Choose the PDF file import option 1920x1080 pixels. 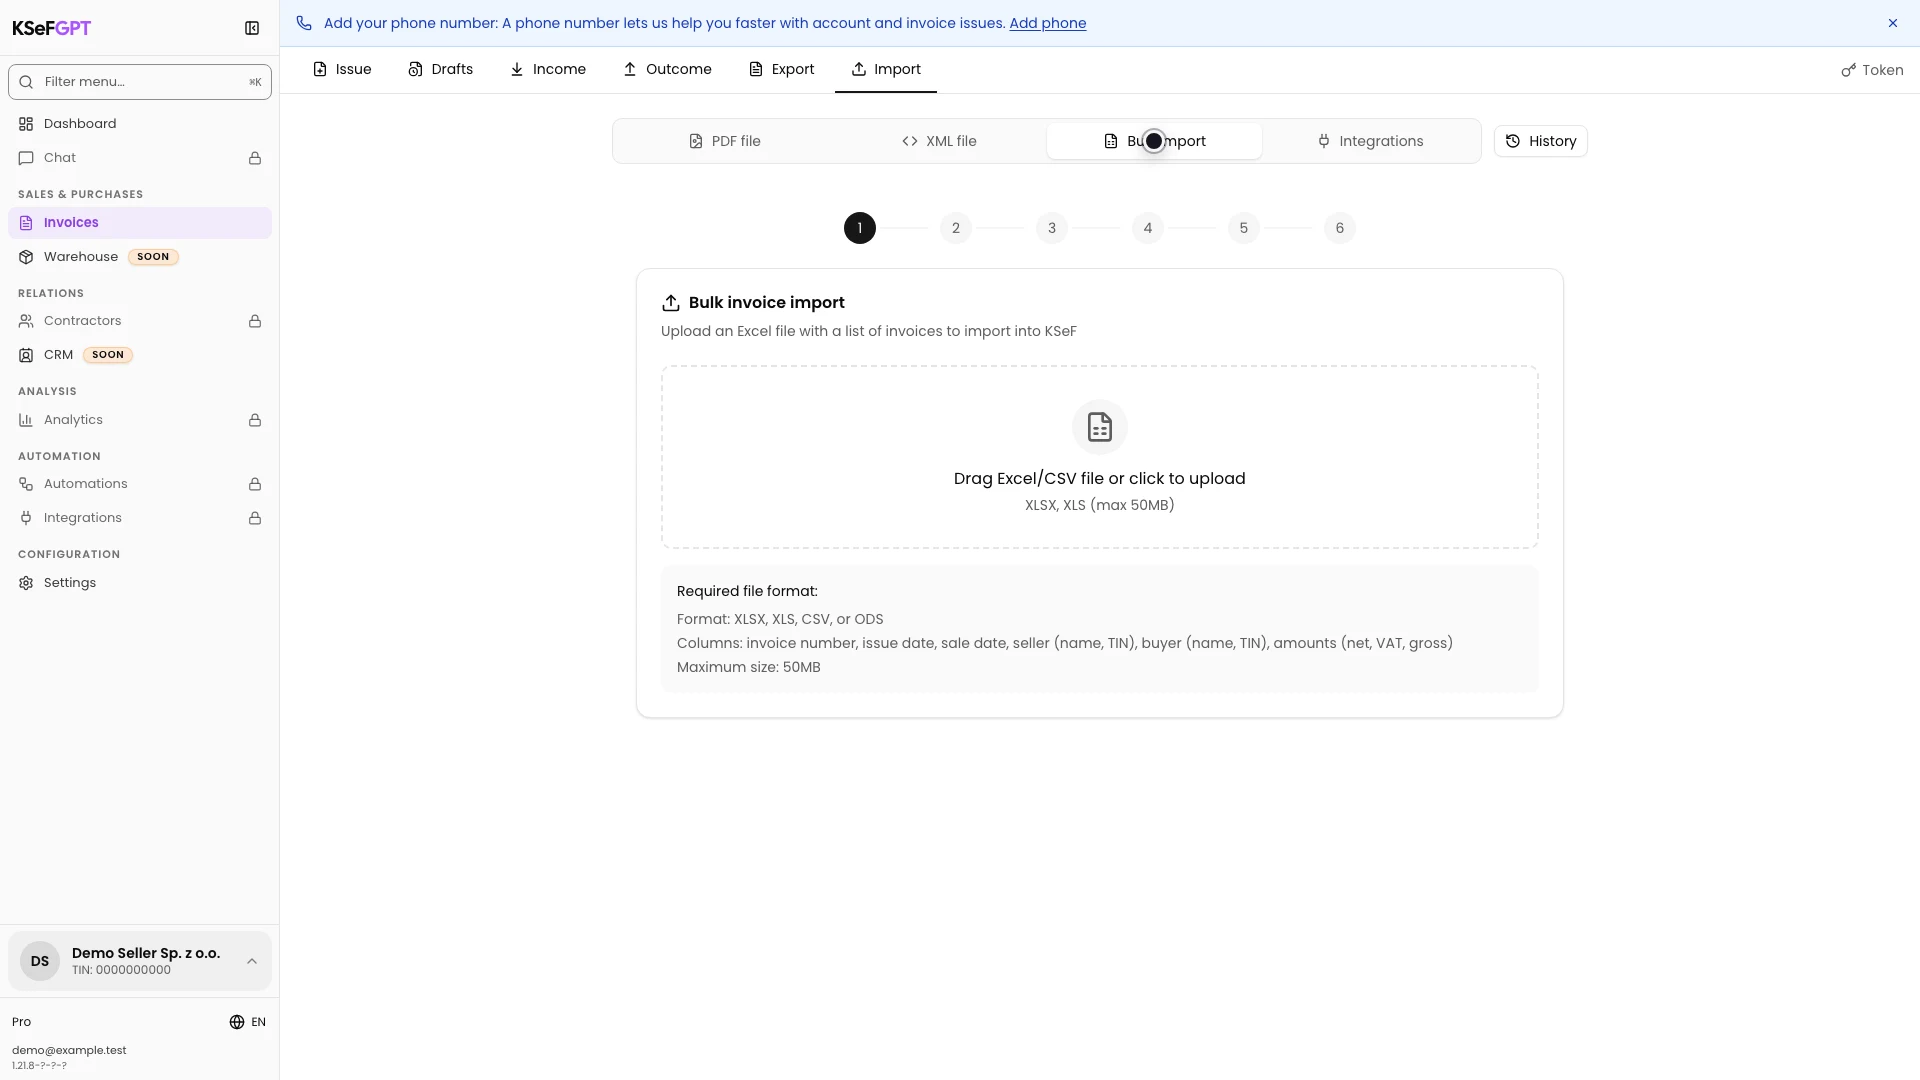725,141
